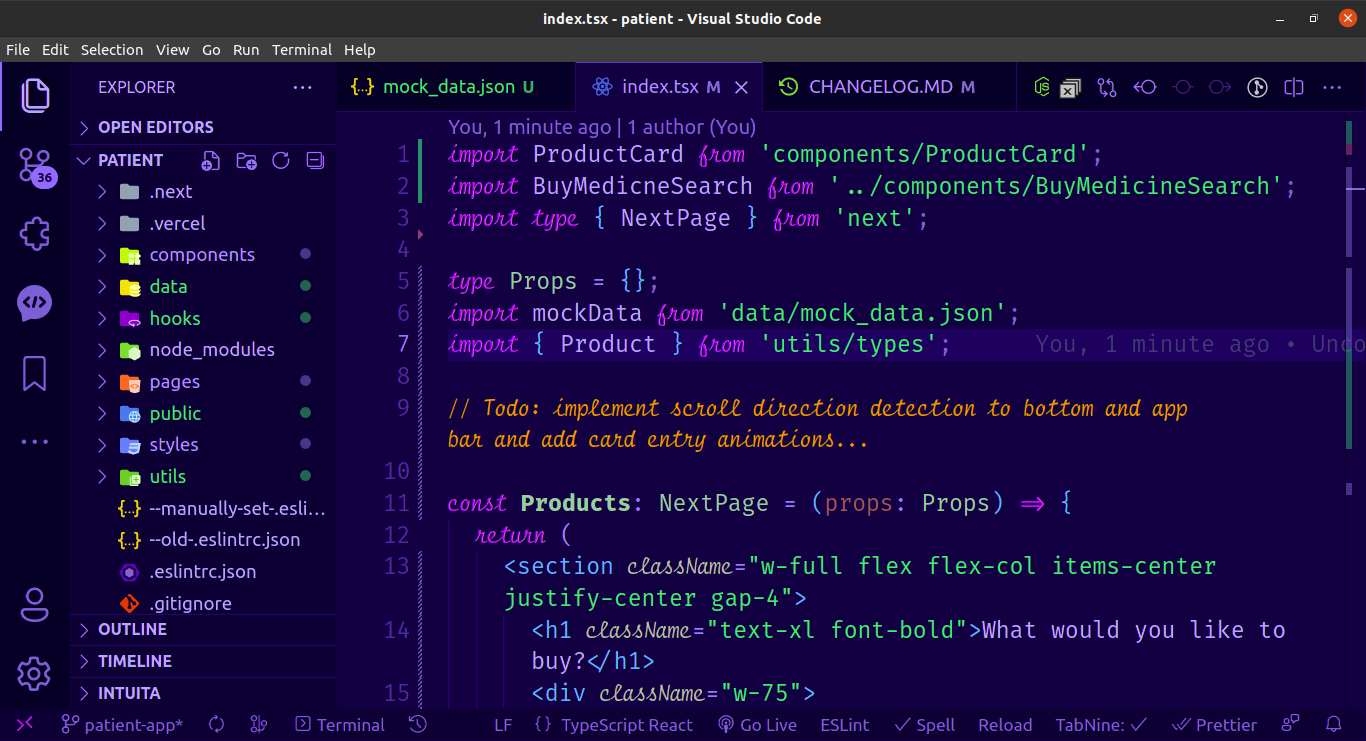
Task: Open the Terminal menu
Action: point(302,49)
